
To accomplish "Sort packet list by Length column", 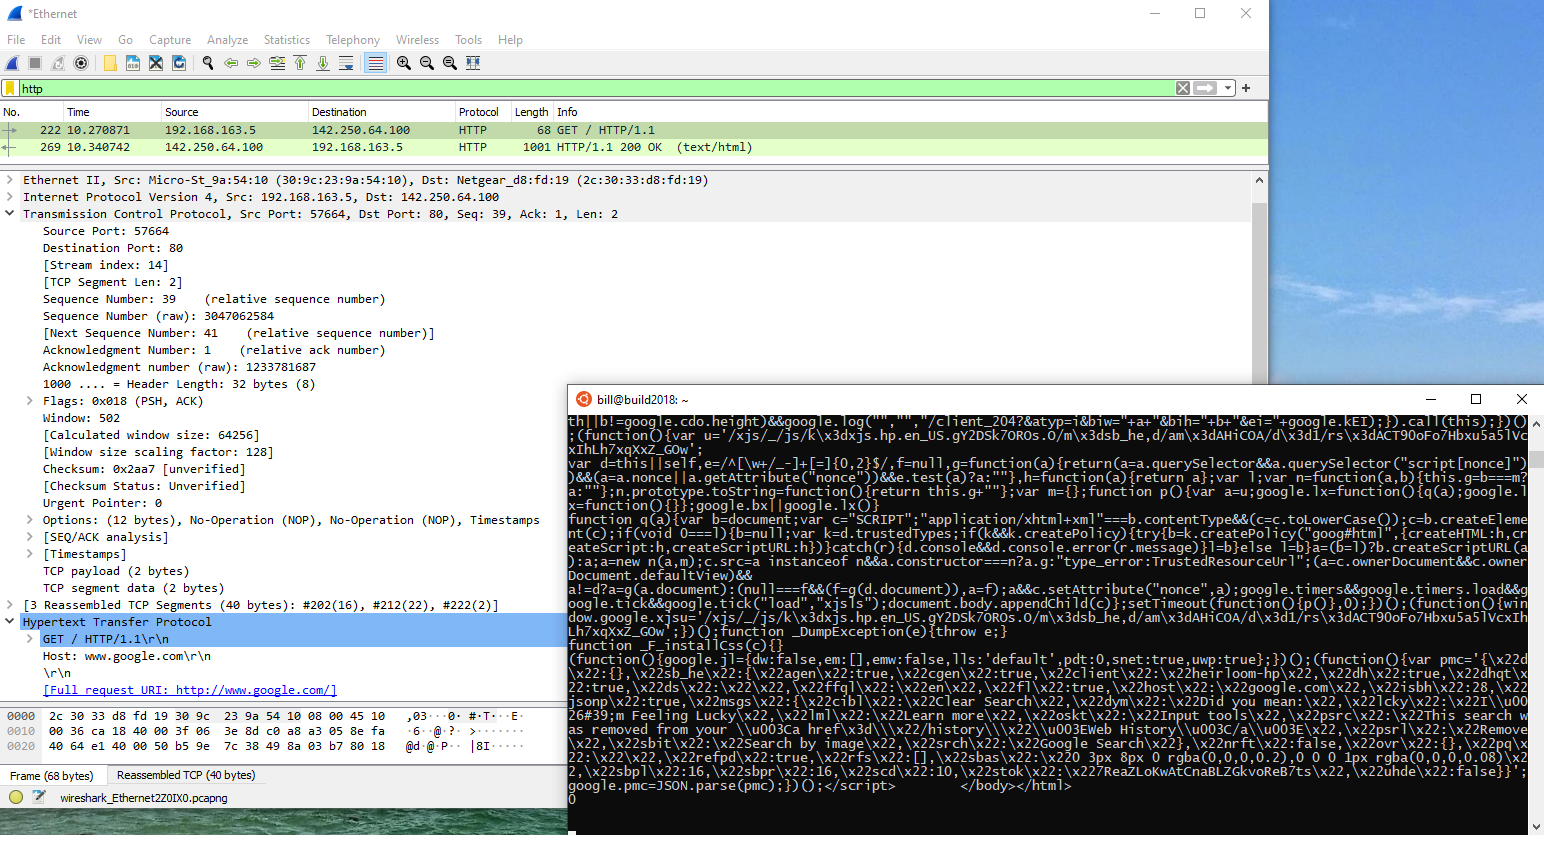I will 531,112.
